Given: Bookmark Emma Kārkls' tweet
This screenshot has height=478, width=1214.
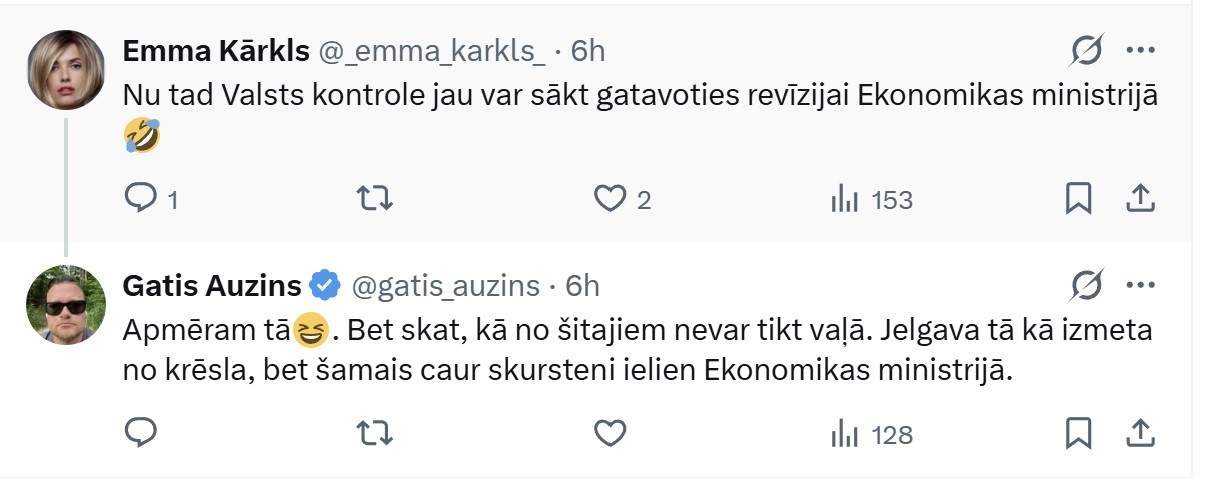Looking at the screenshot, I should 1078,200.
